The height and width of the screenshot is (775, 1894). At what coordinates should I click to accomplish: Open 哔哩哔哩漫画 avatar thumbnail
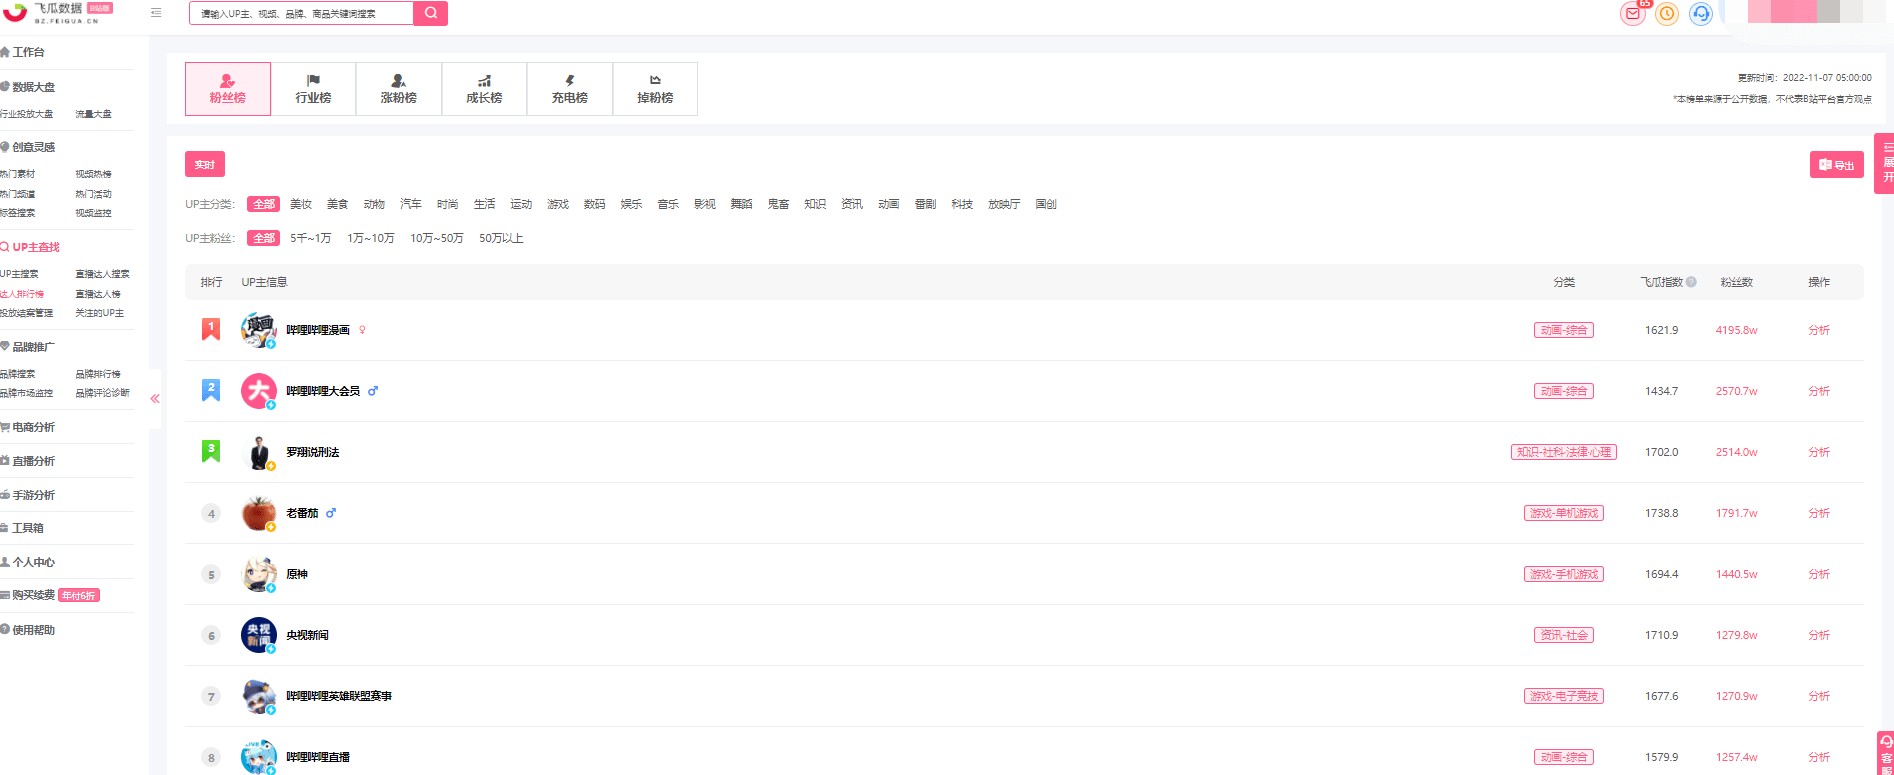pyautogui.click(x=259, y=329)
